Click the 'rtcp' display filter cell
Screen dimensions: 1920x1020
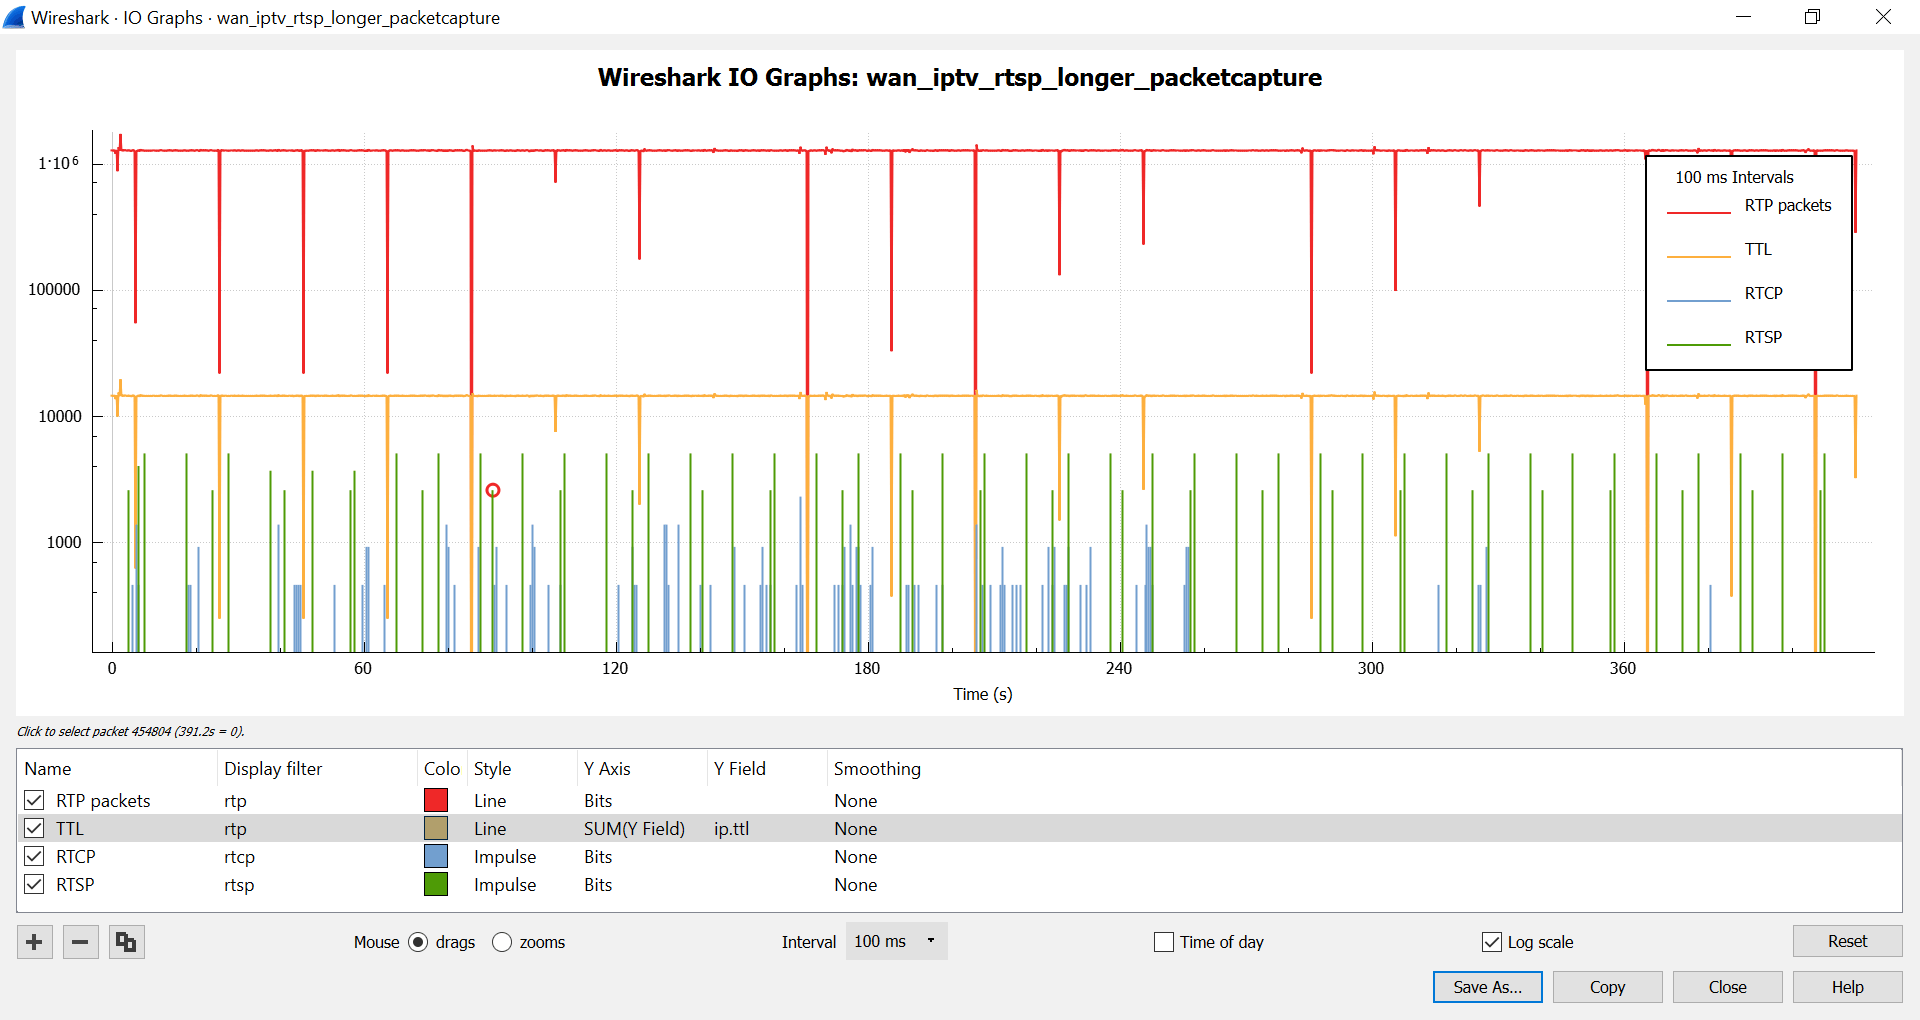239,857
